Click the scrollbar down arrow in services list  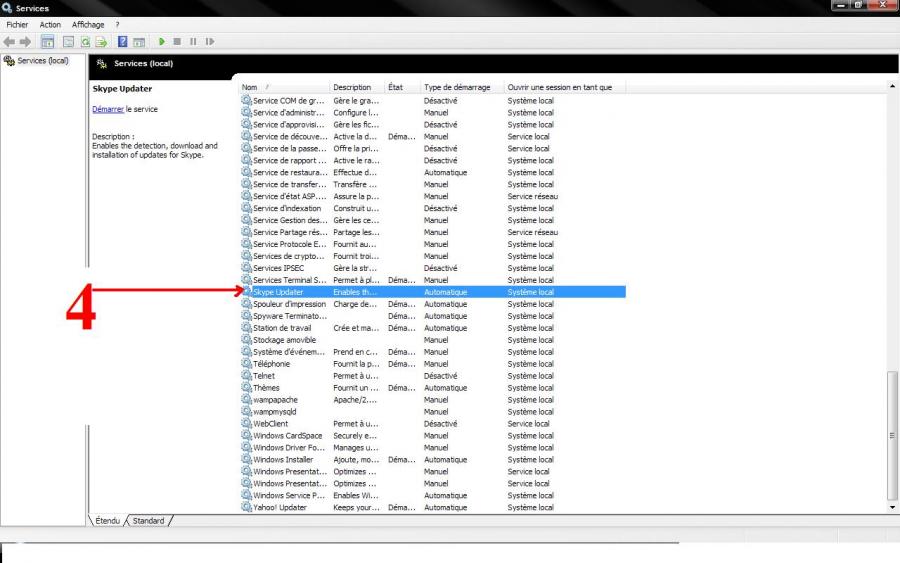click(893, 508)
